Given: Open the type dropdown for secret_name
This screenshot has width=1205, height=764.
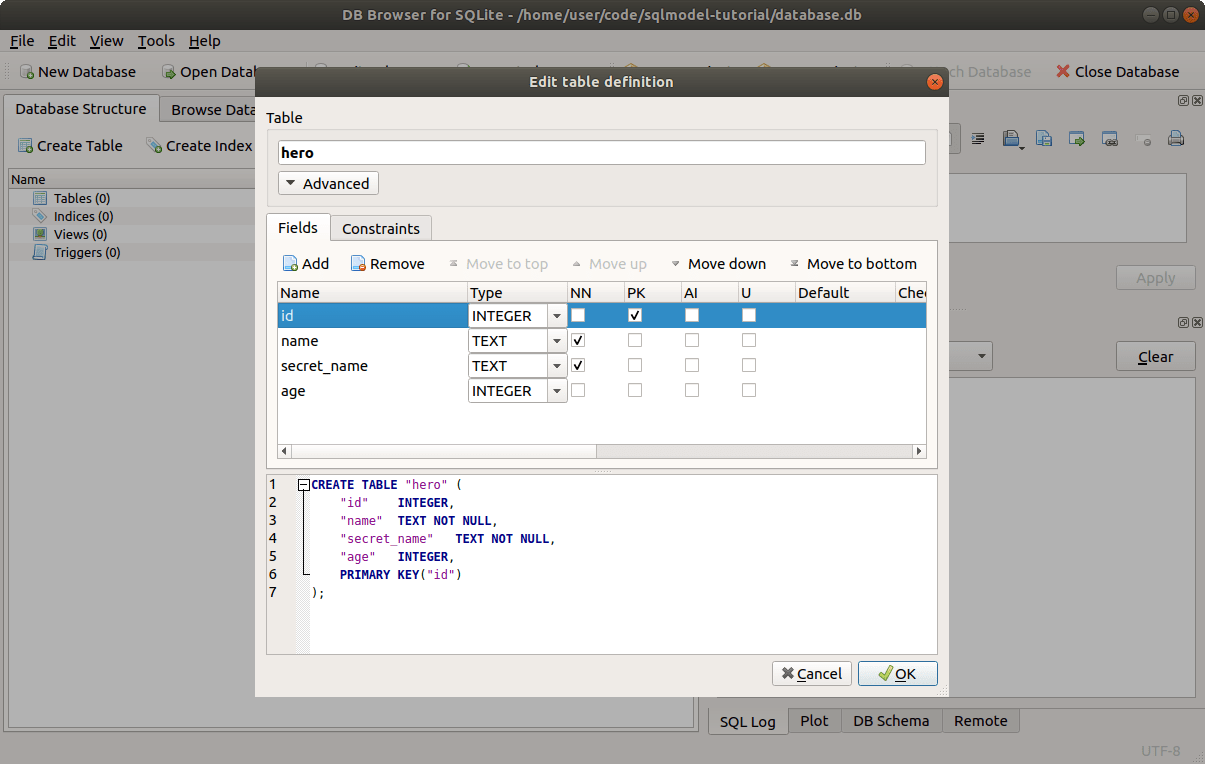Looking at the screenshot, I should click(x=556, y=365).
